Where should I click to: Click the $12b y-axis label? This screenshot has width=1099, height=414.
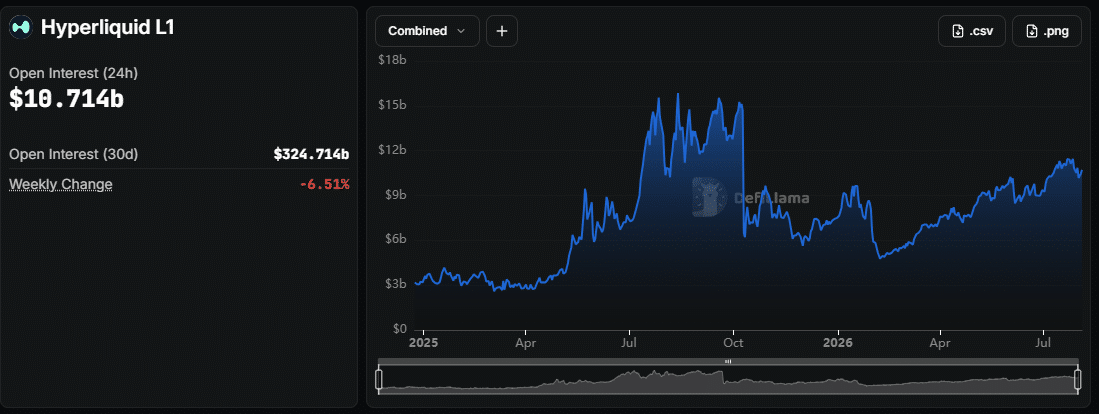point(392,150)
